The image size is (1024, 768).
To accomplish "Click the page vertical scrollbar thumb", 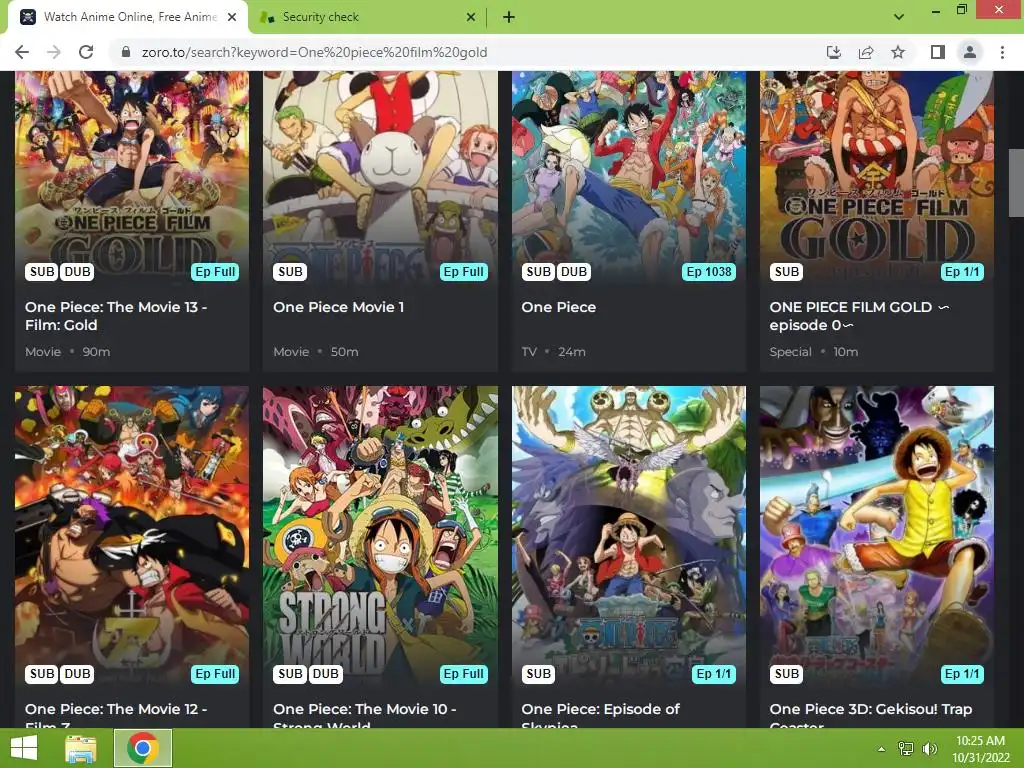I will tap(1016, 183).
